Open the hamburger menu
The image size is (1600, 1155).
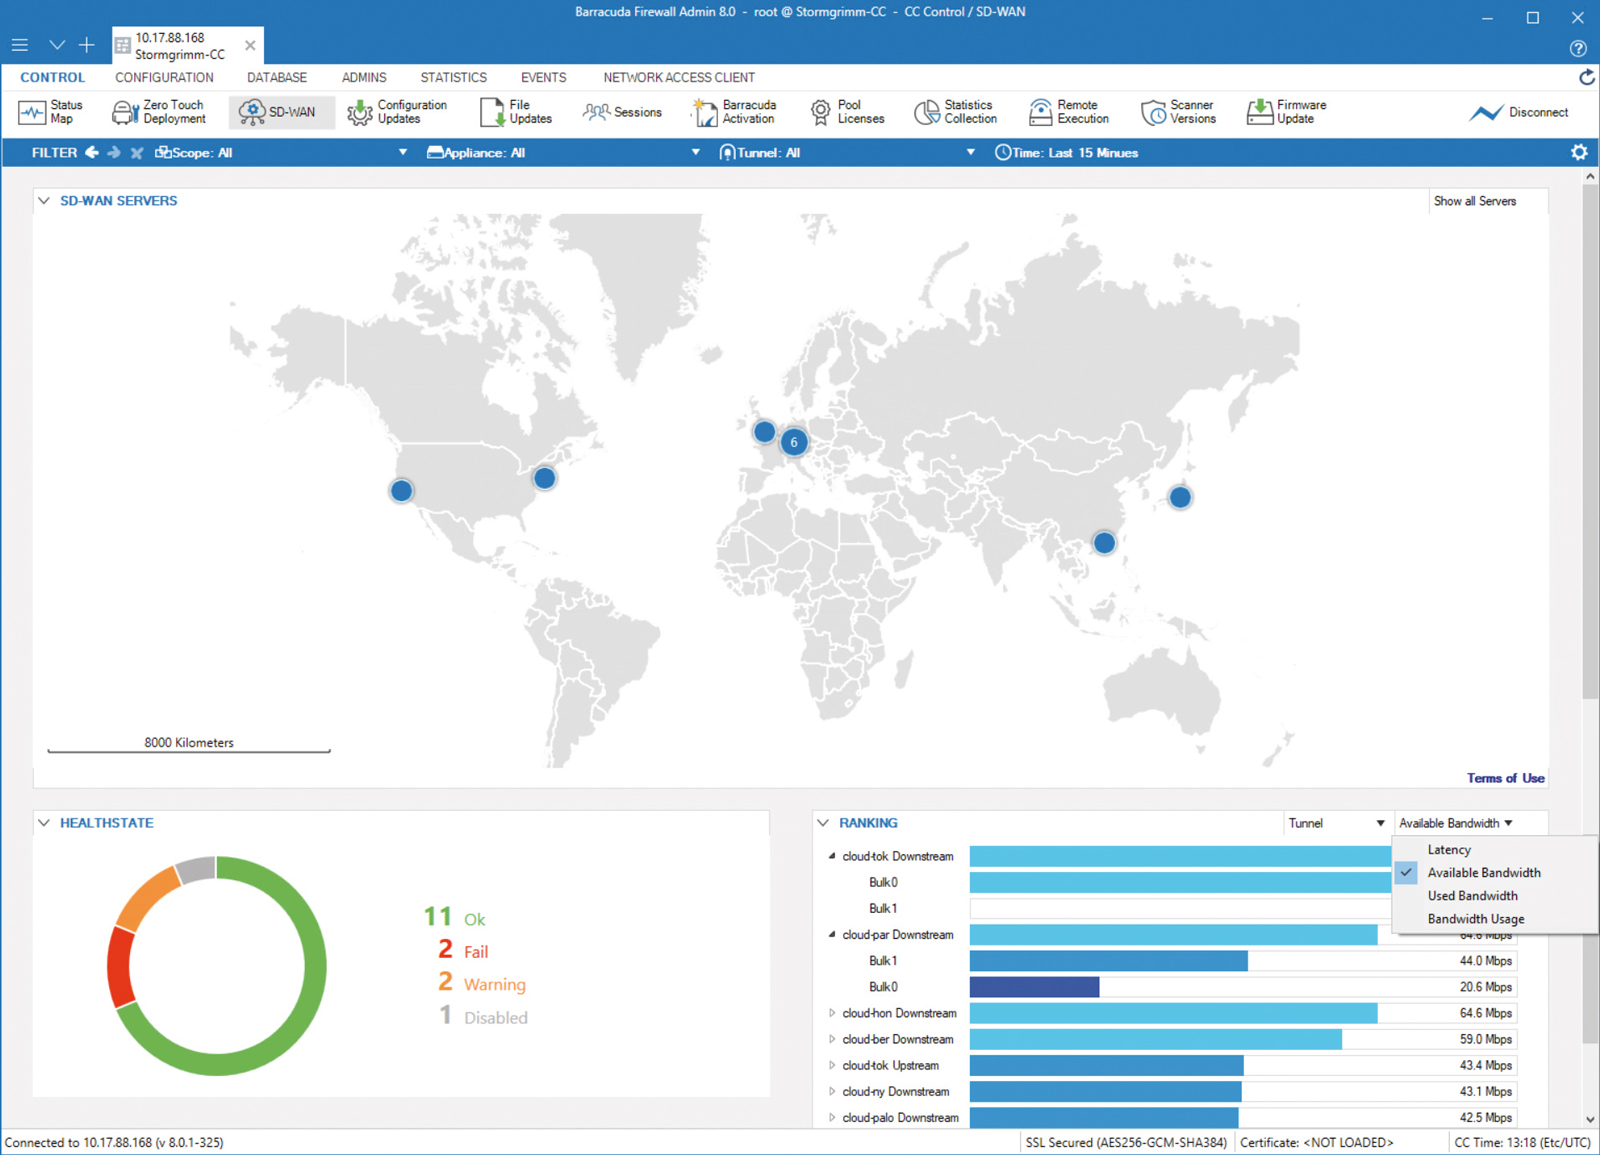20,45
